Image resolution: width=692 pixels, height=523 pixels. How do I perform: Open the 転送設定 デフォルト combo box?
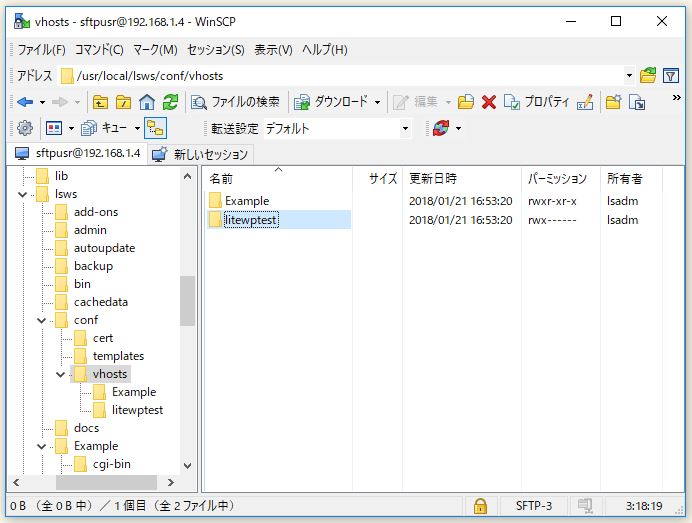(338, 129)
